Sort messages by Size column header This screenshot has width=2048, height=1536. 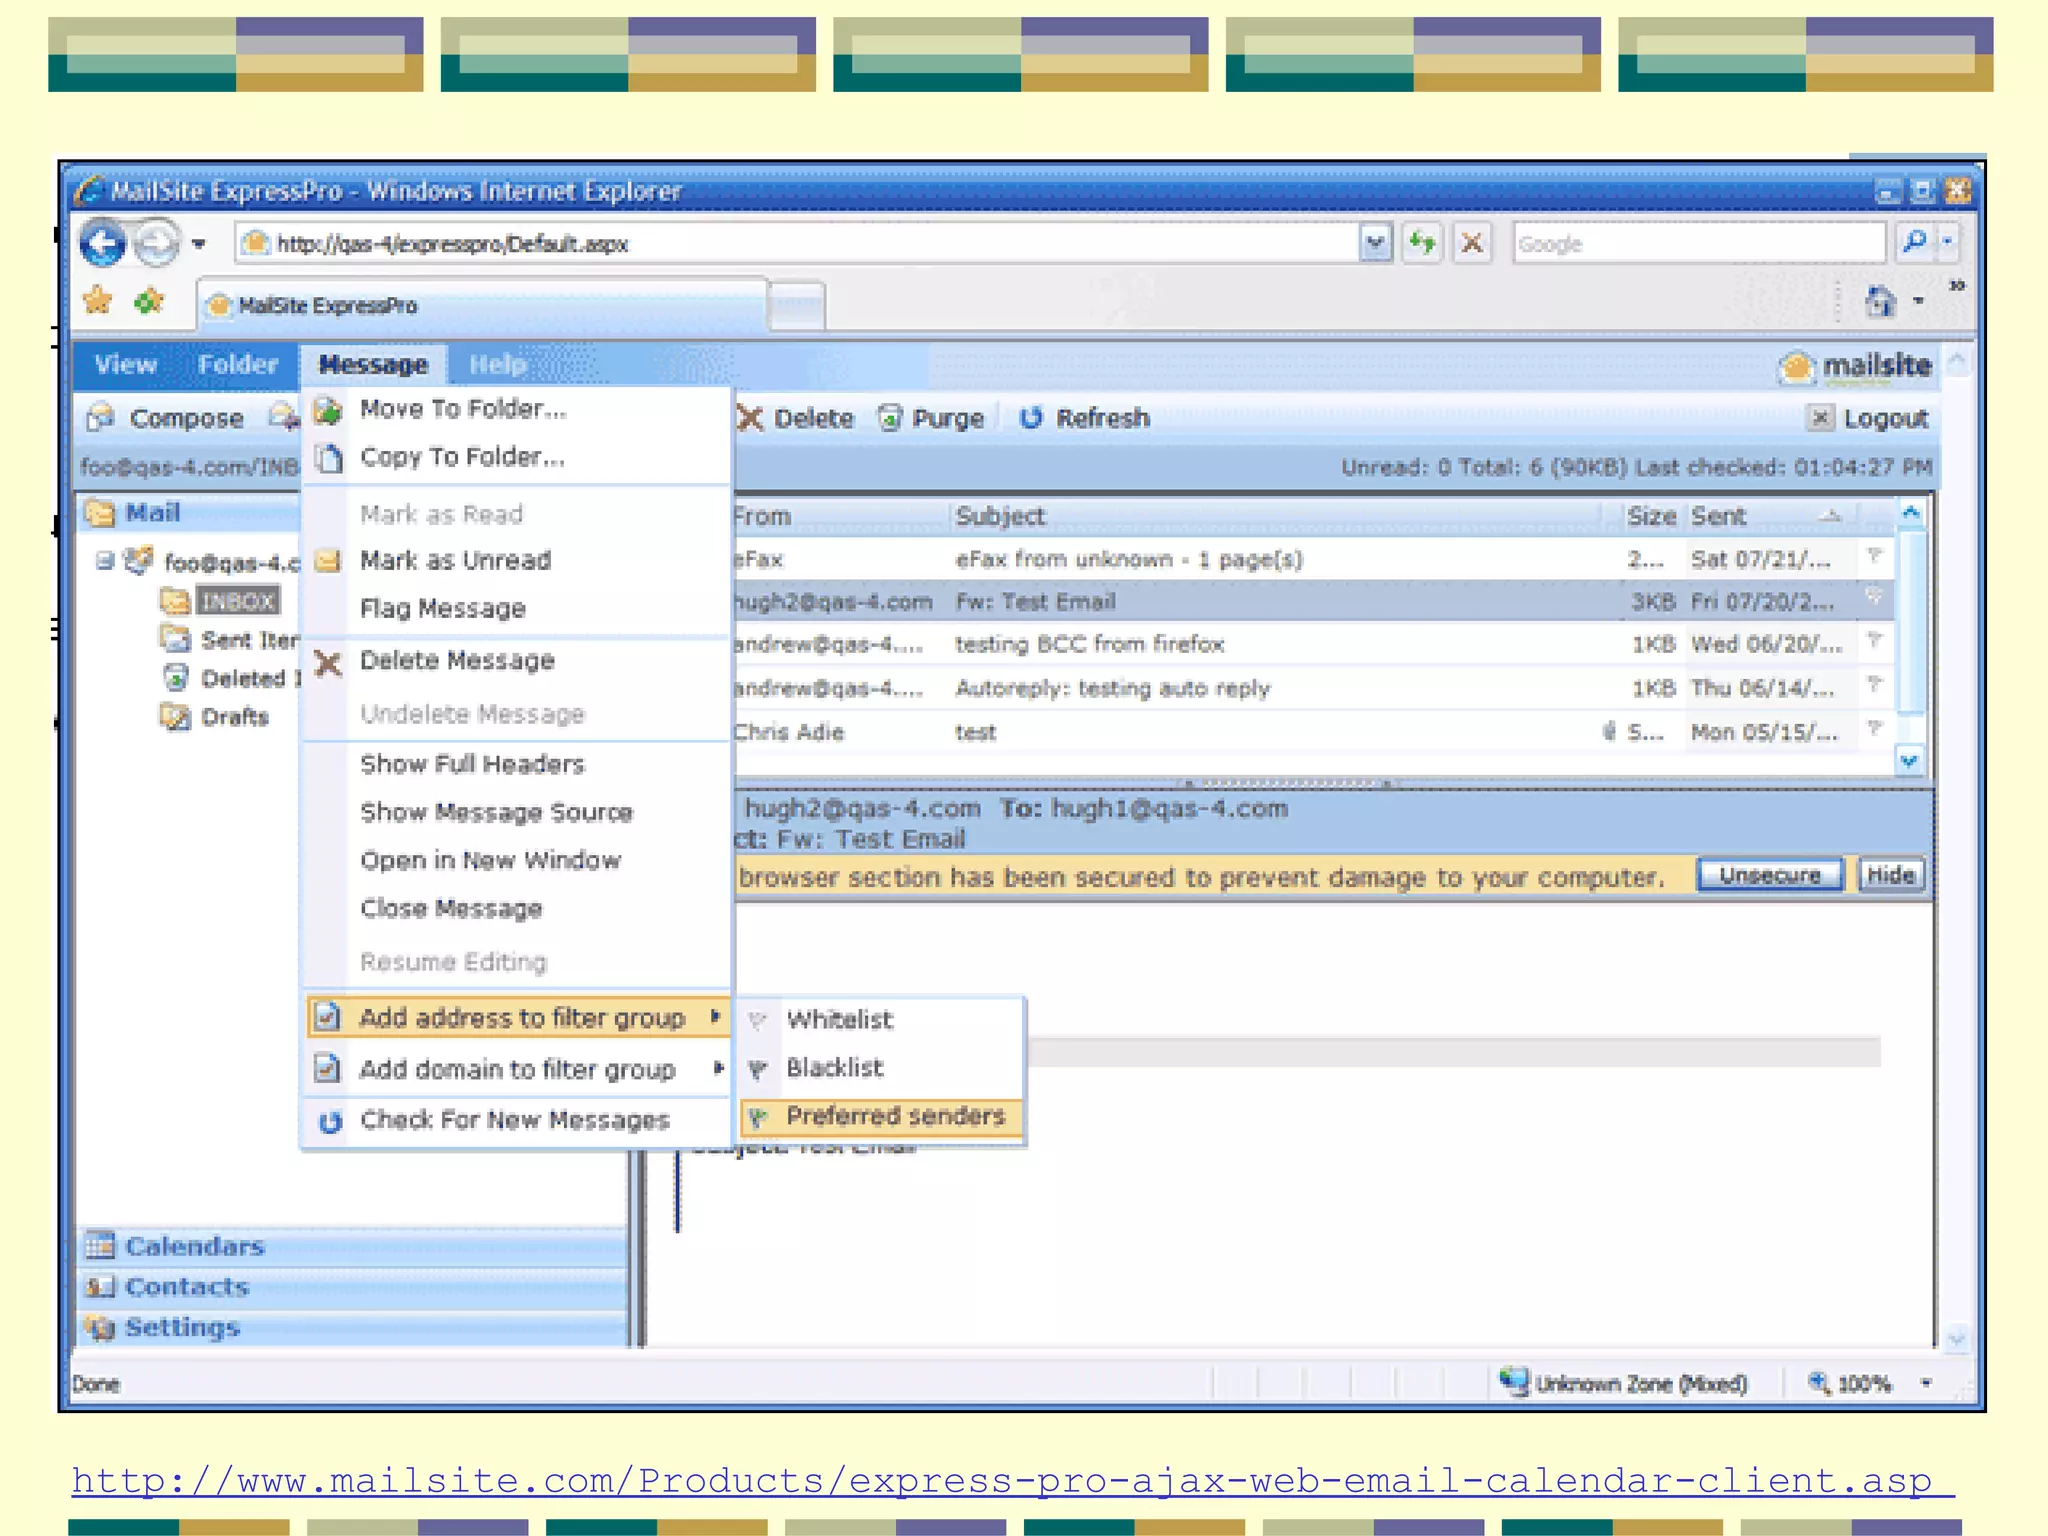1651,516
